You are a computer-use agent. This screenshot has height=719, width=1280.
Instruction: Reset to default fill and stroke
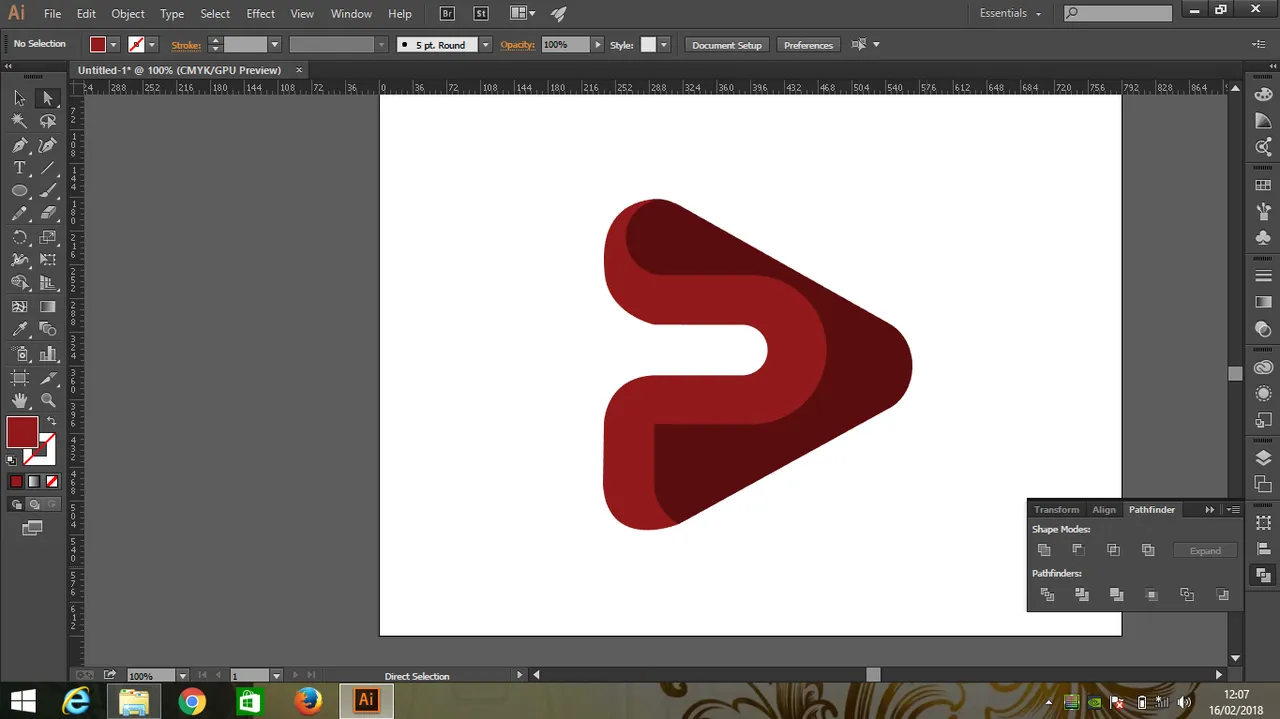click(11, 461)
